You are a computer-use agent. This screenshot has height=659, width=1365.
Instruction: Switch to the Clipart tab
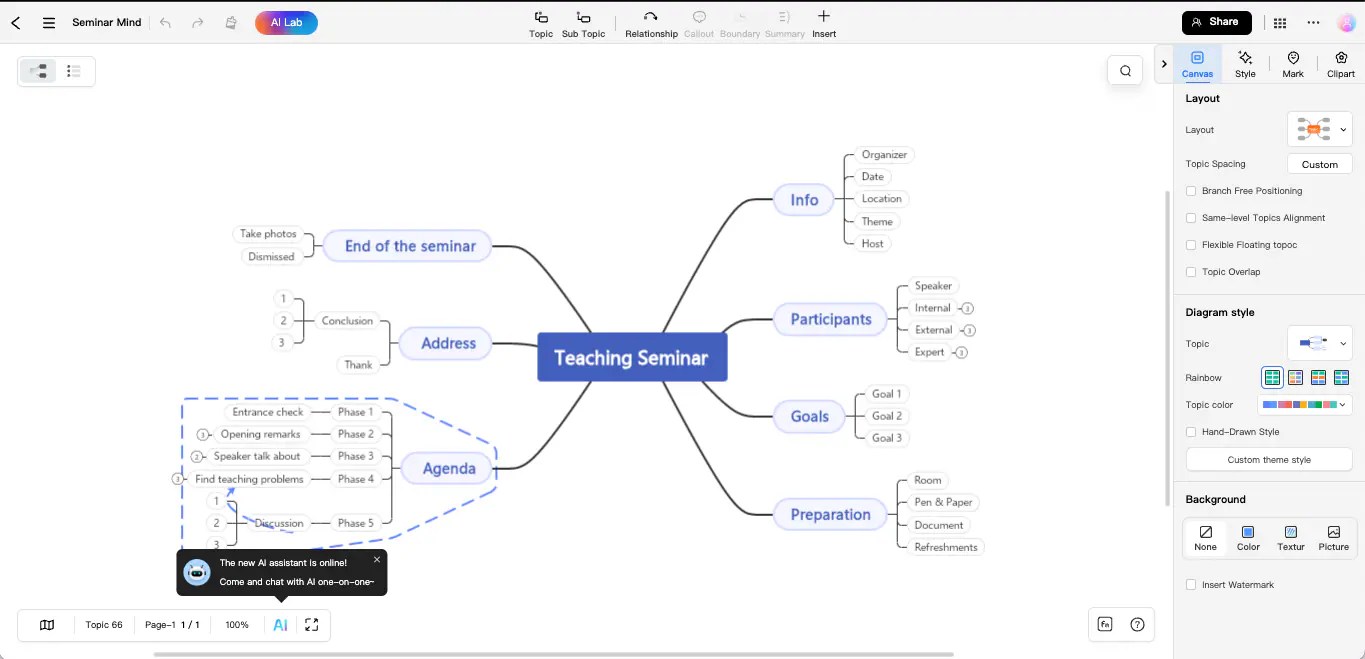coord(1341,64)
